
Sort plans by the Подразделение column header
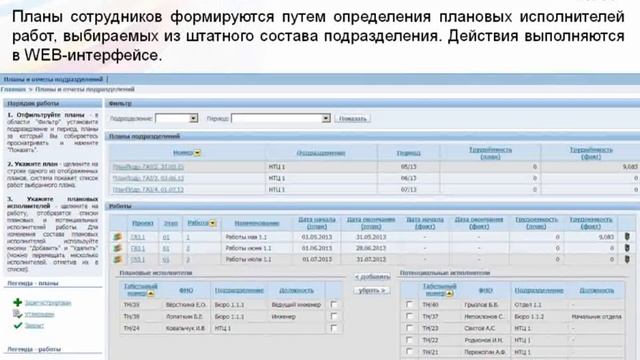pos(321,153)
